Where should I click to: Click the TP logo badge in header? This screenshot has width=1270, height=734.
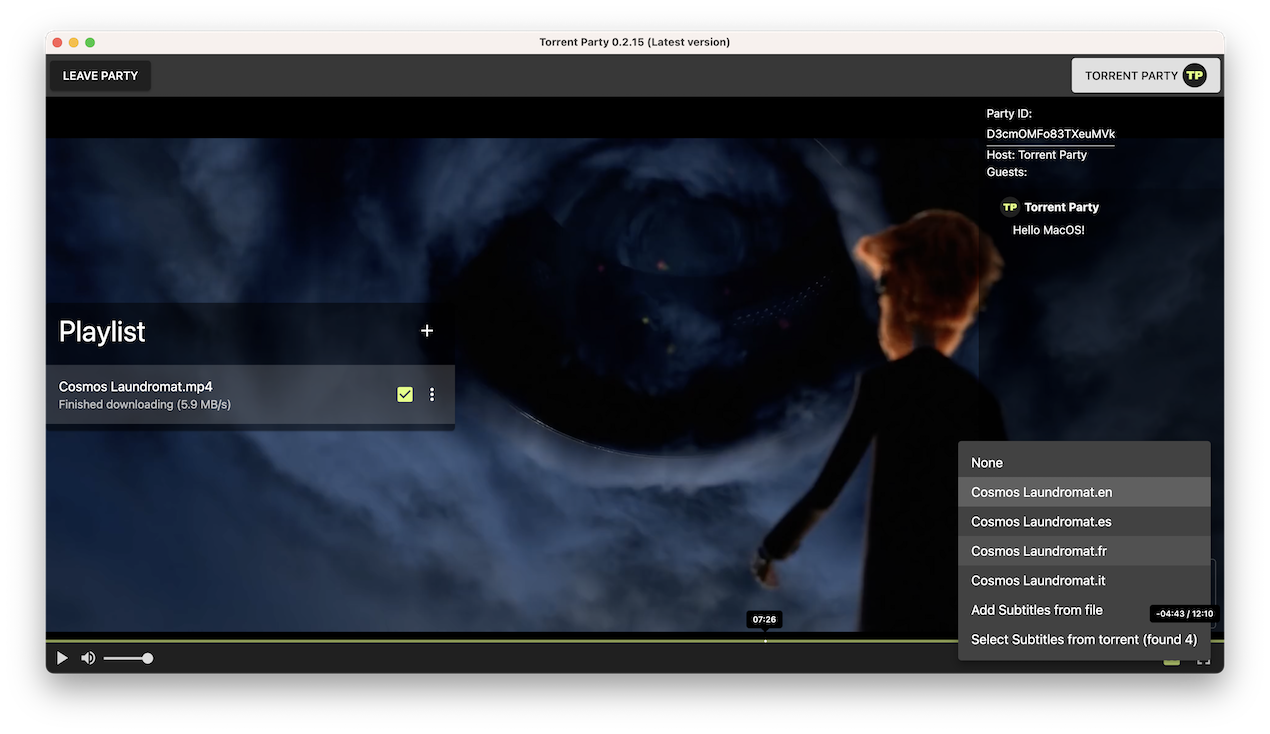click(1194, 76)
